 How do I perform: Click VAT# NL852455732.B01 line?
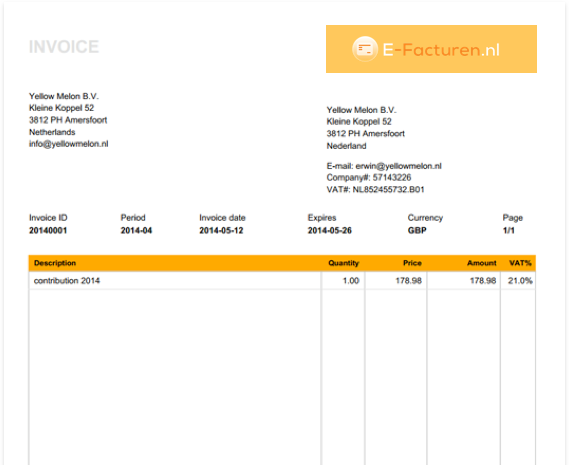click(x=375, y=189)
